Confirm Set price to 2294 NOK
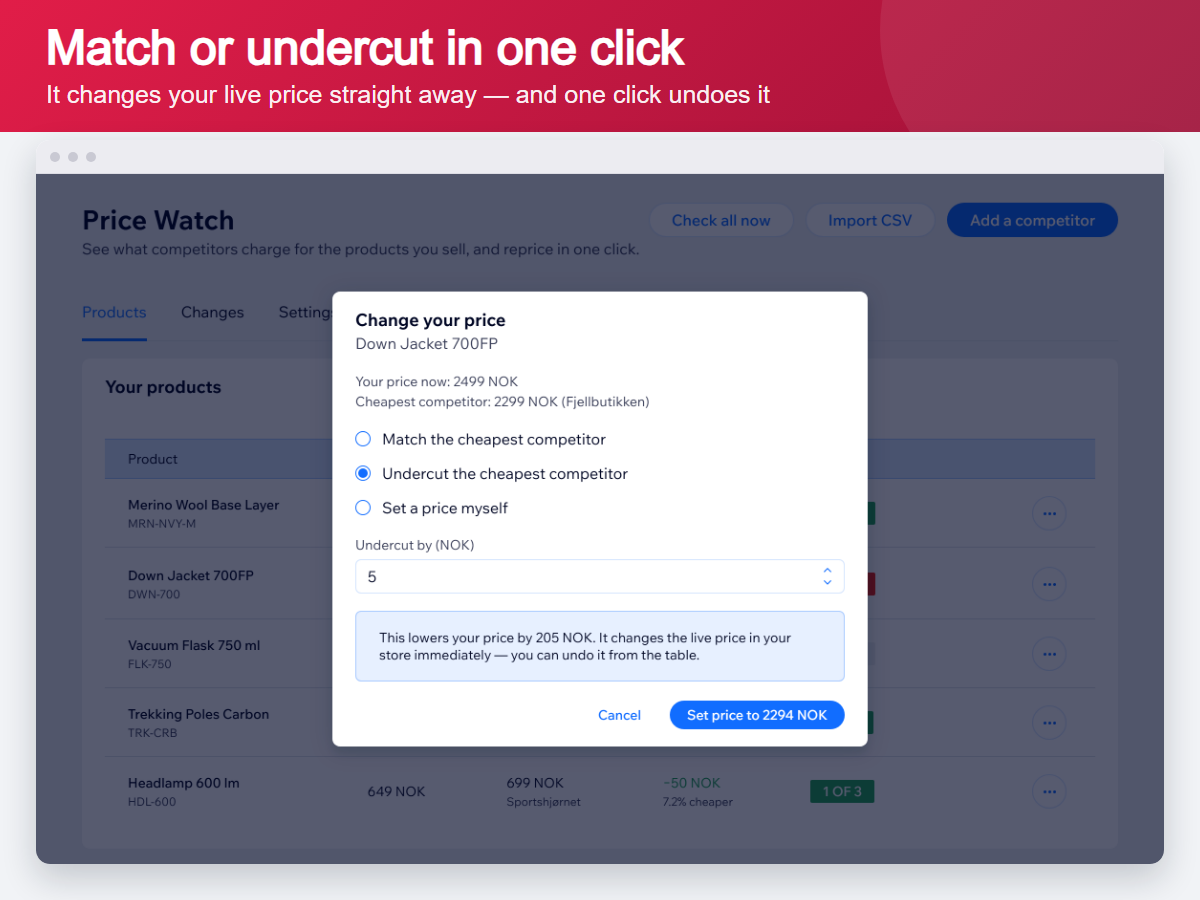1200x900 pixels. coord(757,715)
